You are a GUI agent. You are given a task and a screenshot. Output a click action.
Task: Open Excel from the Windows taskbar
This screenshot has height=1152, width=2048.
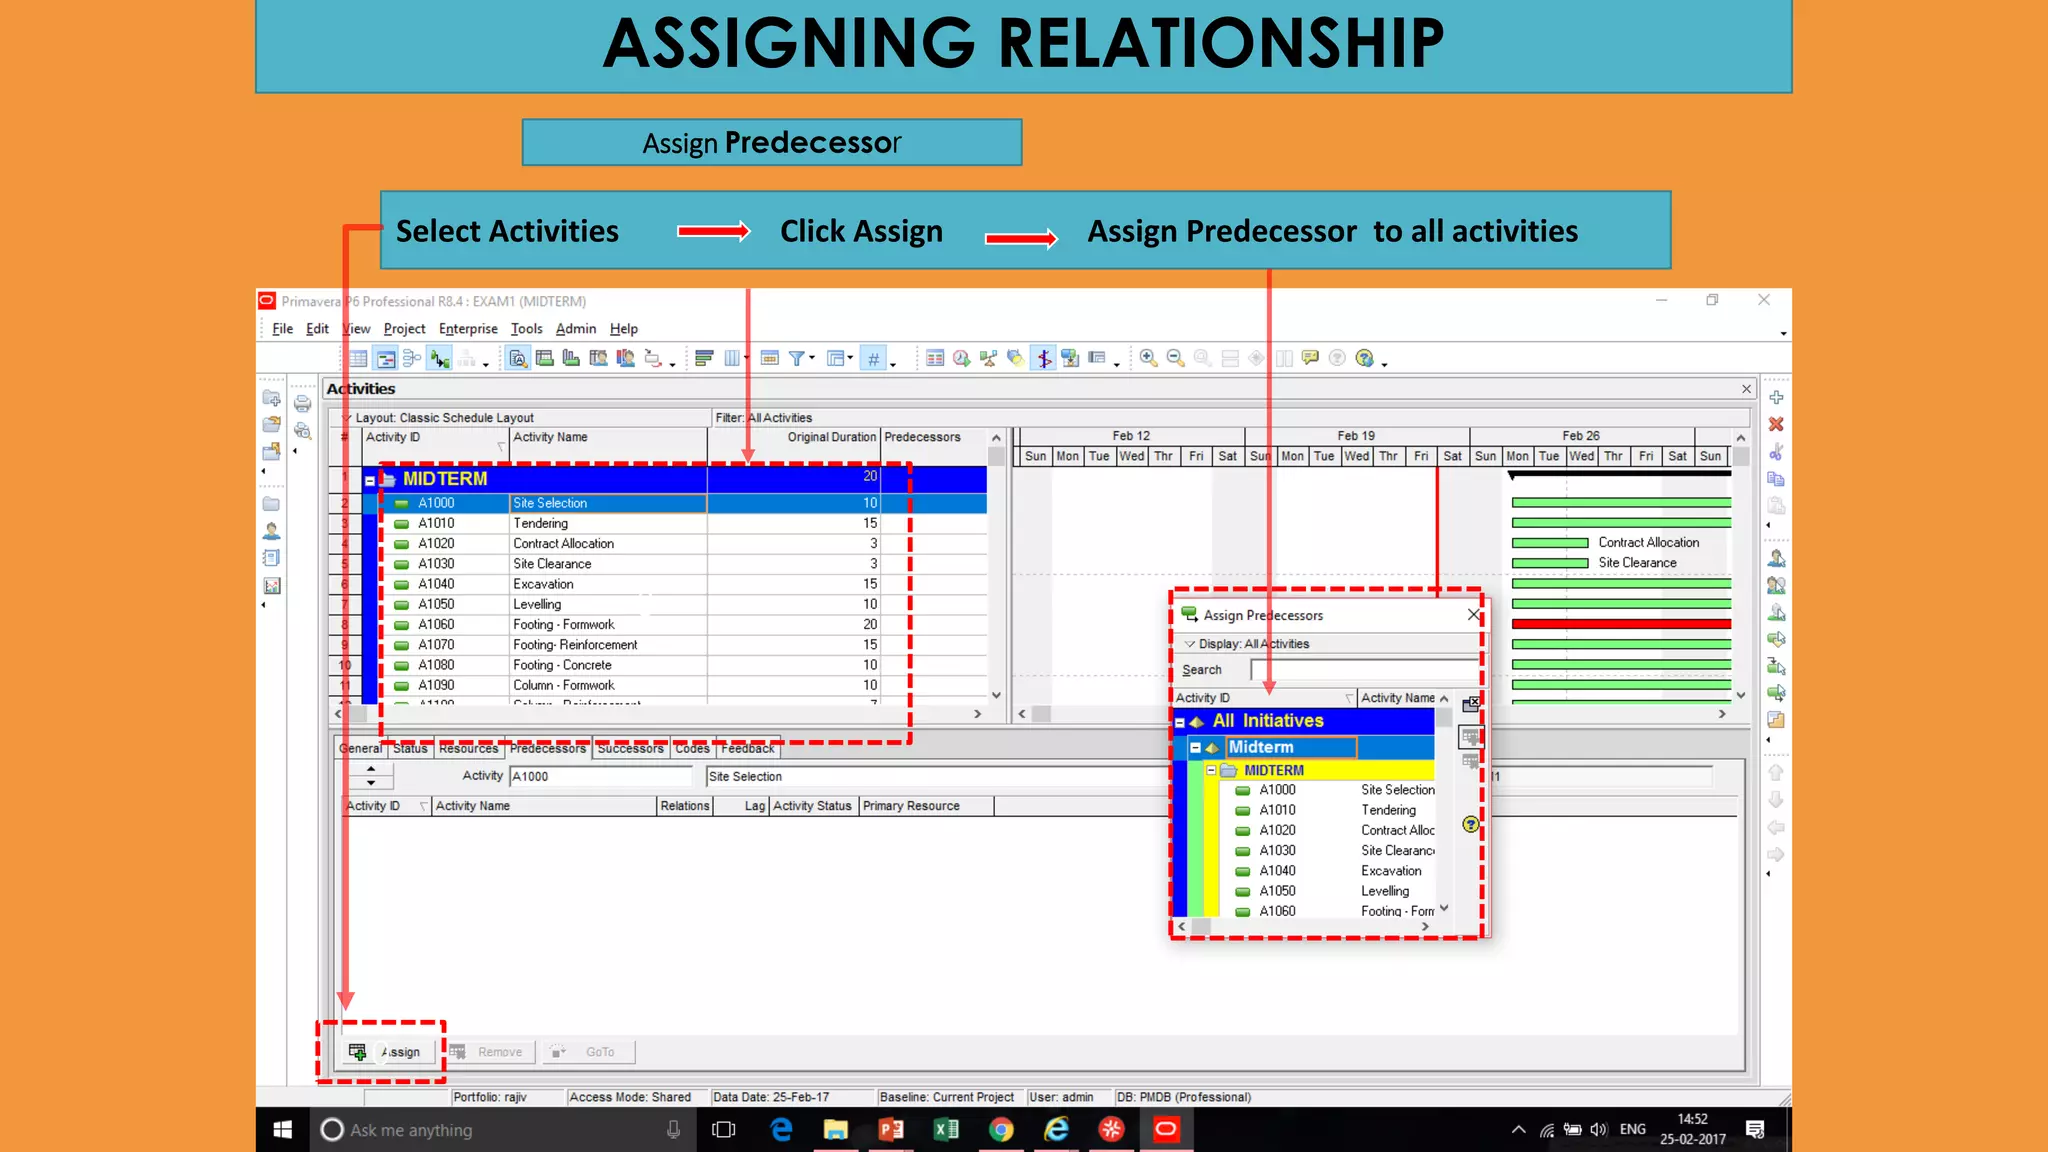945,1130
